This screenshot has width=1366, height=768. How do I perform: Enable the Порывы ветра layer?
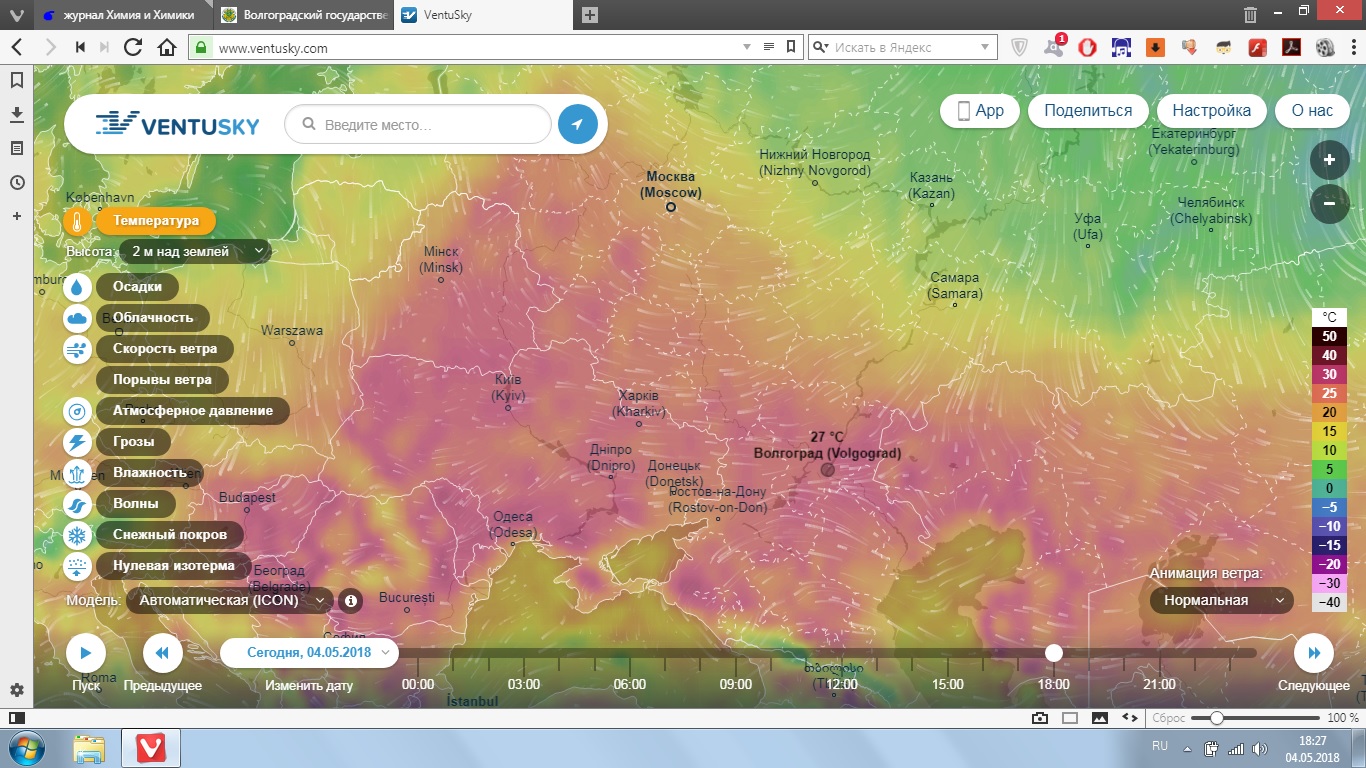(162, 380)
